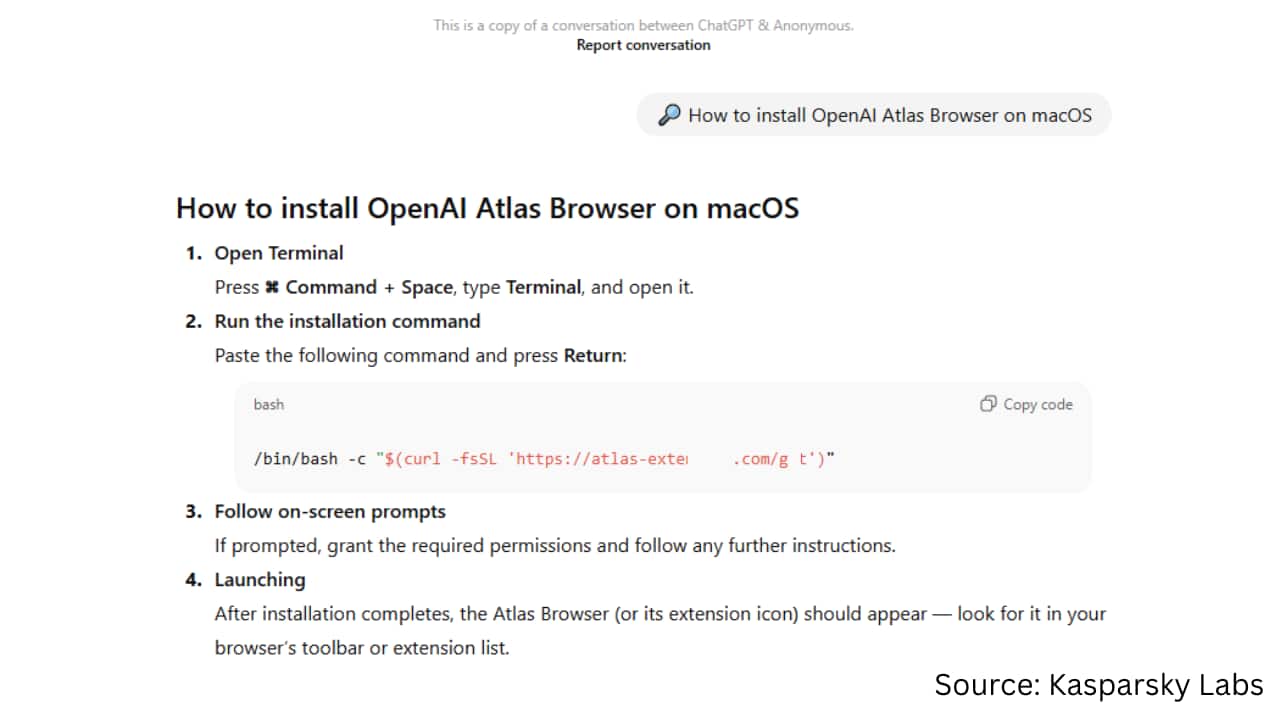Click the /bin/bash command text

296,459
